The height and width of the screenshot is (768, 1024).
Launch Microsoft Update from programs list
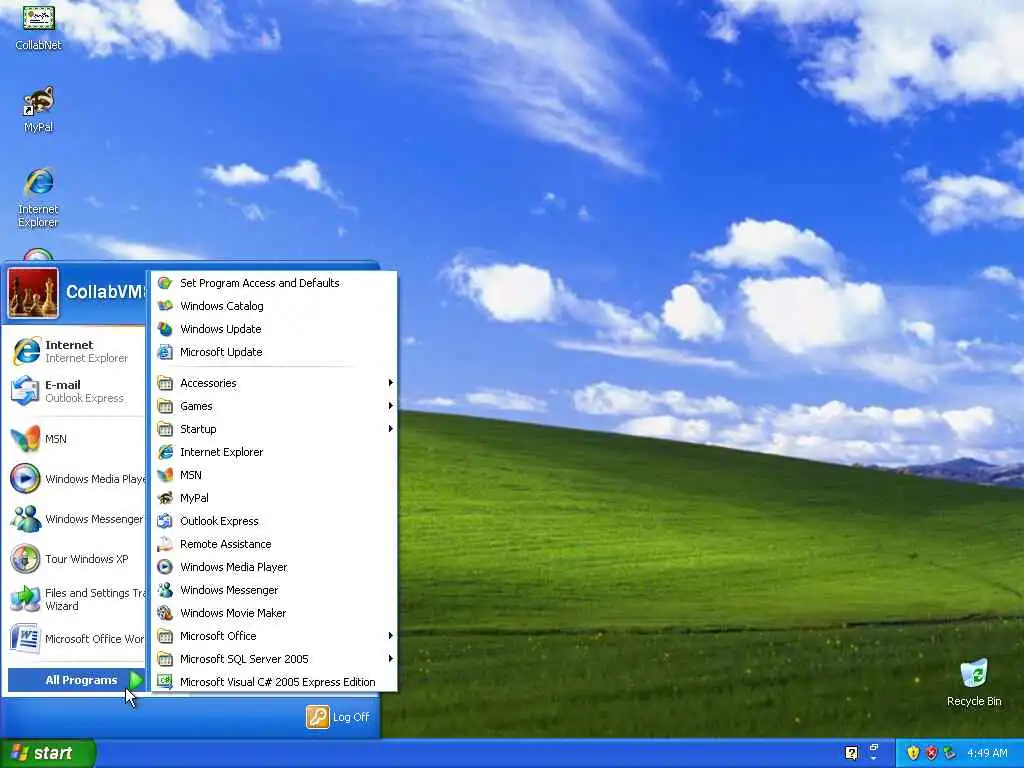point(274,351)
